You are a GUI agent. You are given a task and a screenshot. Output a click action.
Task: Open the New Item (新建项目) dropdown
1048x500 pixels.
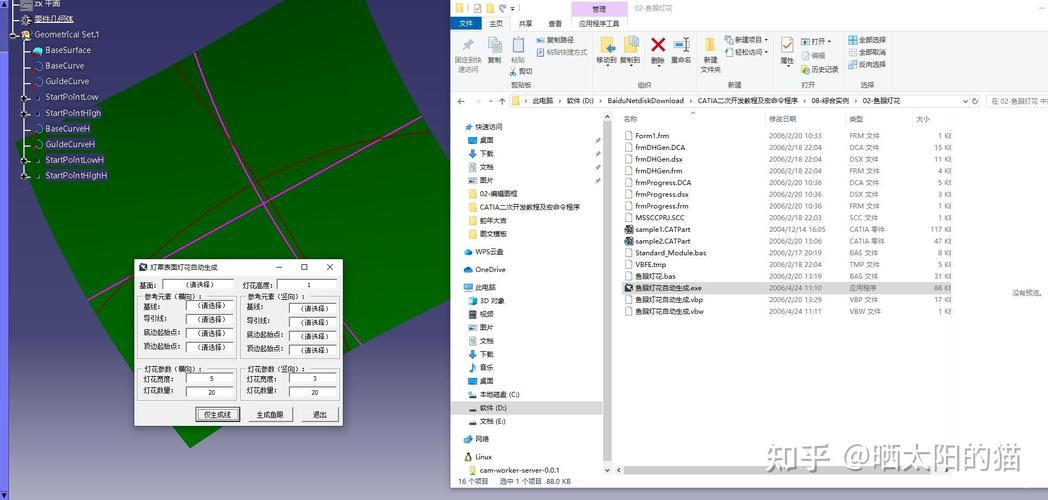[766, 40]
